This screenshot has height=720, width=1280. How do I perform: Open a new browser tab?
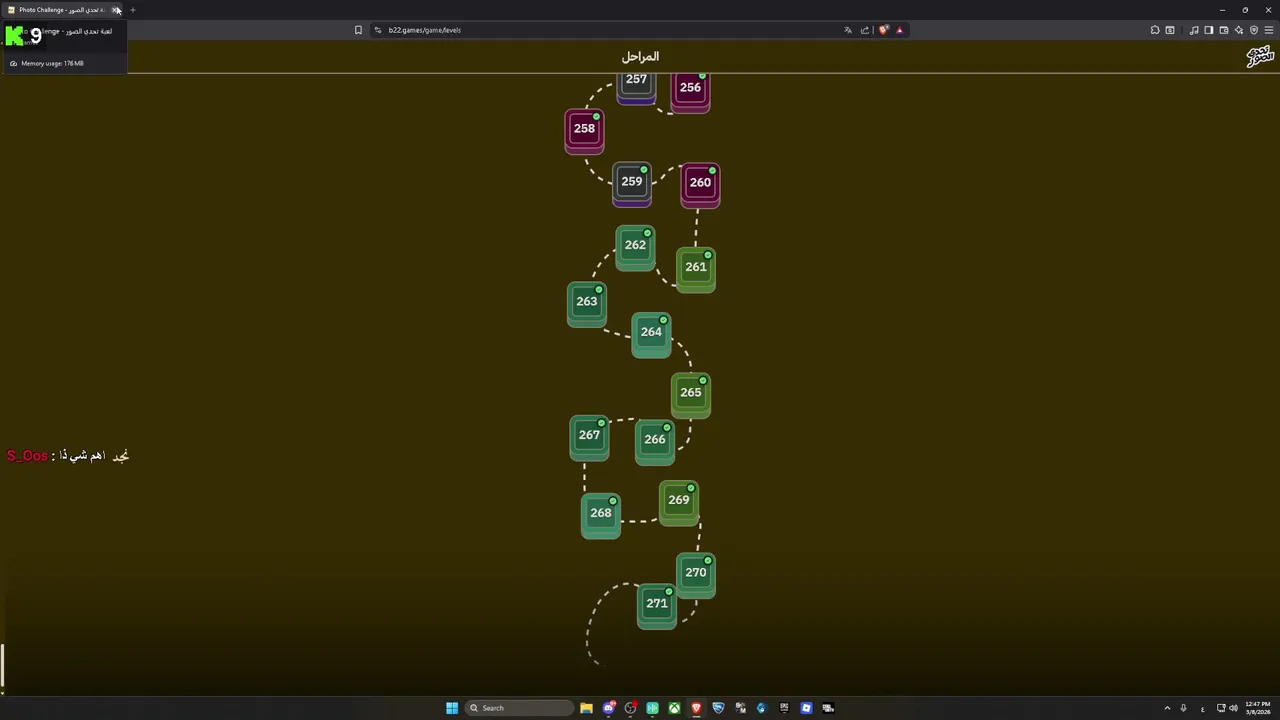click(132, 10)
